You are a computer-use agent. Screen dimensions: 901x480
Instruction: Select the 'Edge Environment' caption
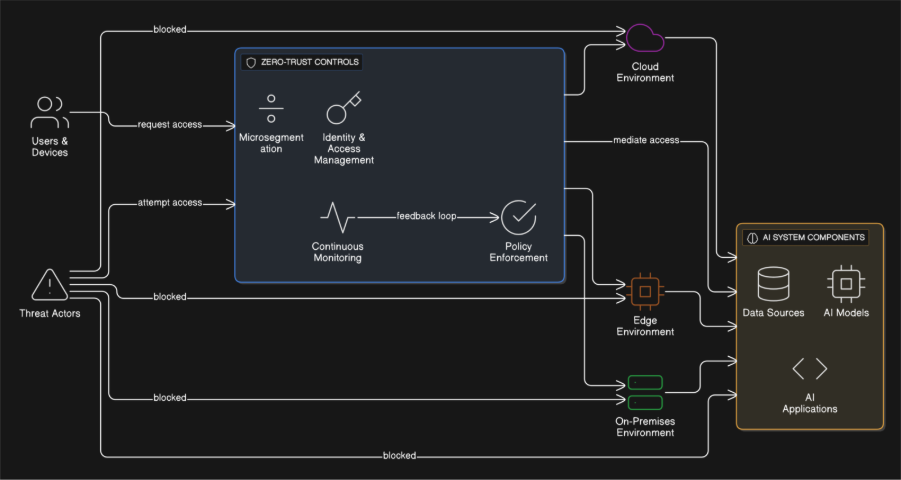tap(645, 326)
